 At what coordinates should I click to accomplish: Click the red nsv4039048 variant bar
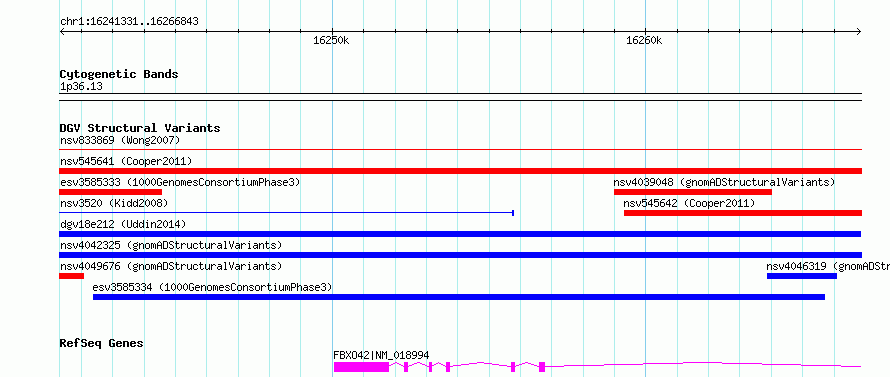coord(692,192)
